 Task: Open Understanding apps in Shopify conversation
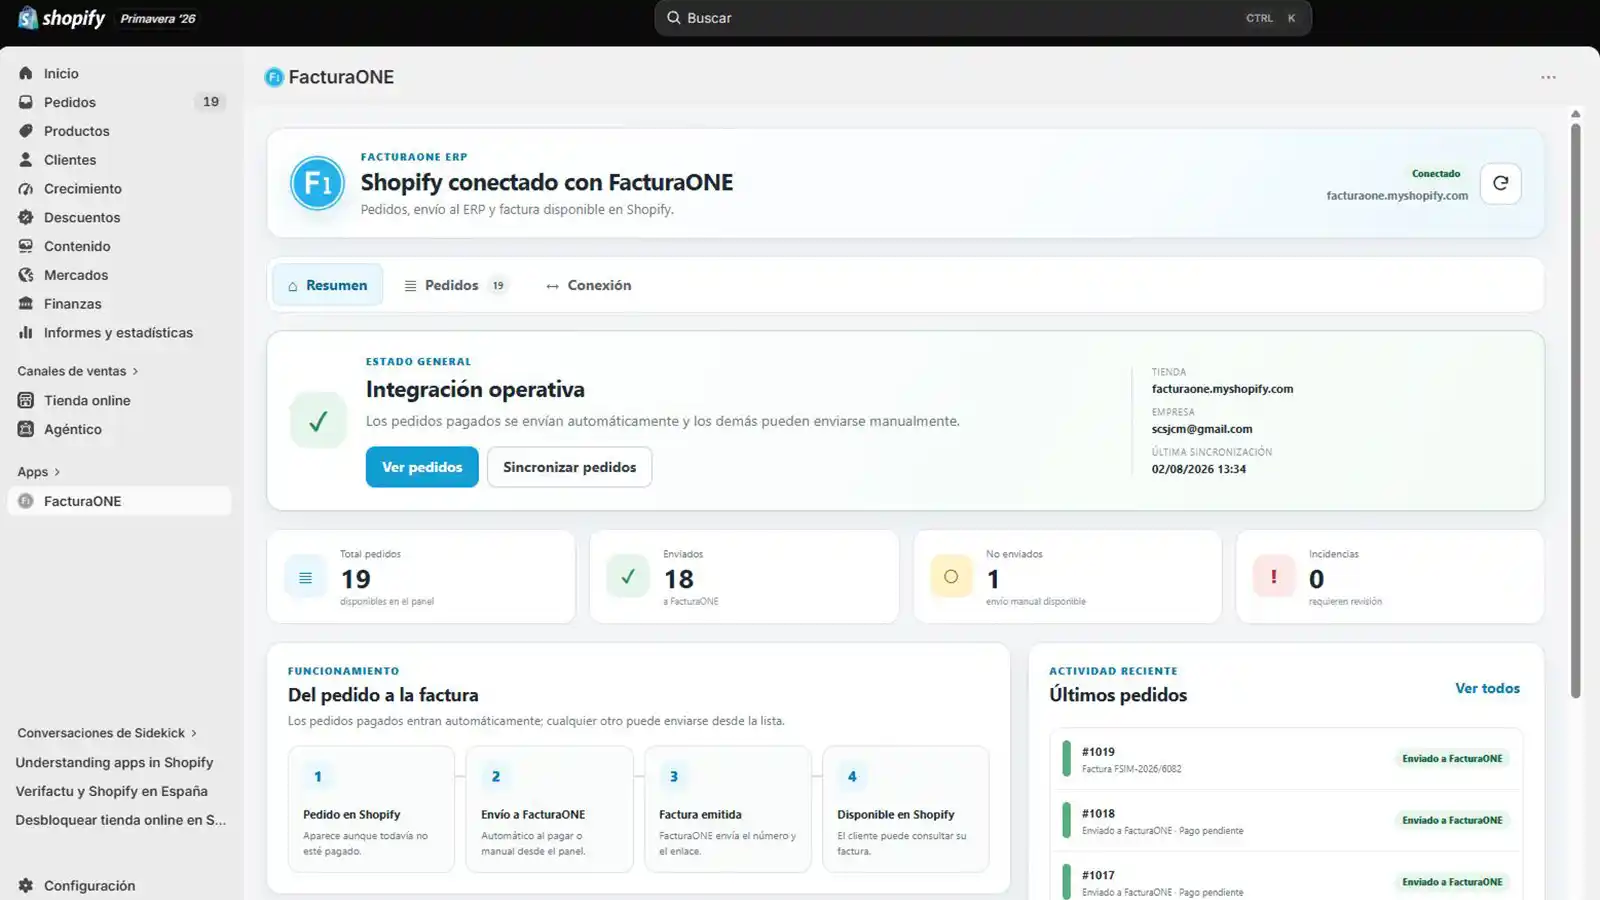[114, 762]
